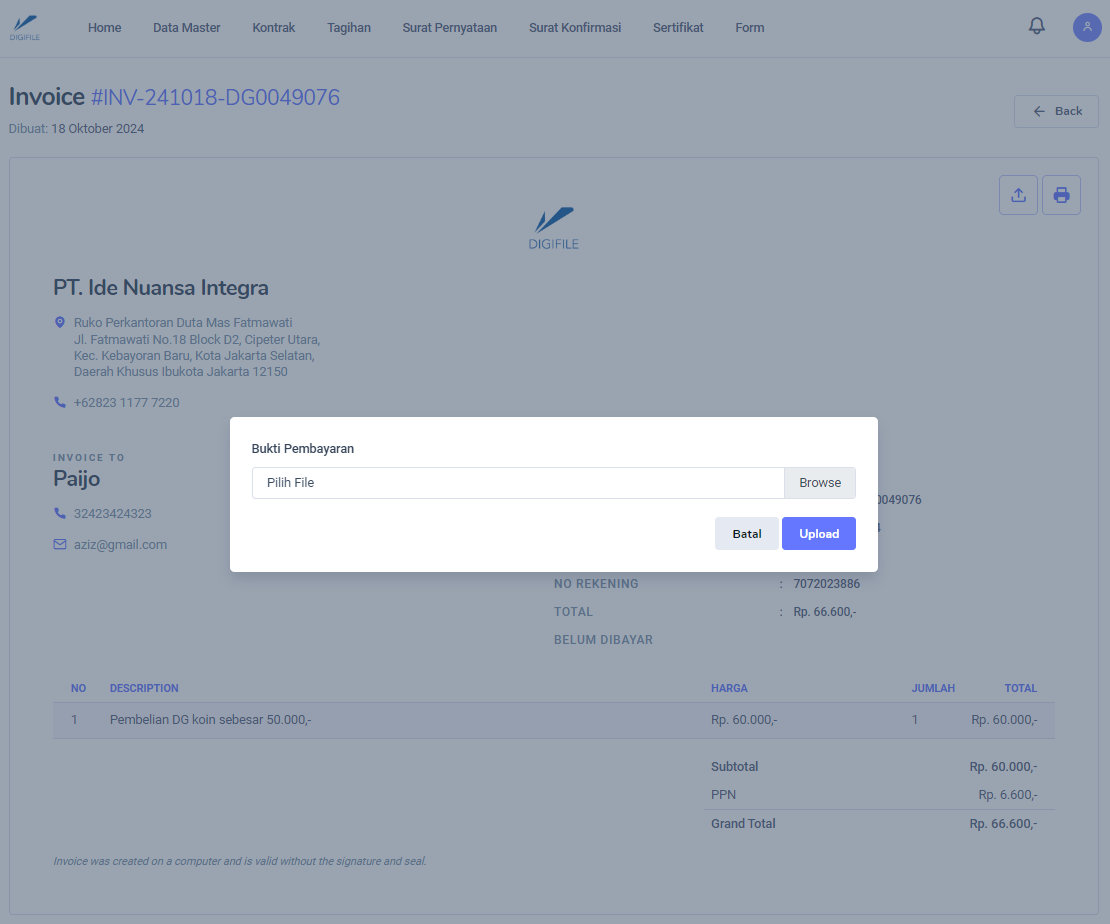Click the phone icon beside +62823 1177 7220
The height and width of the screenshot is (924, 1110).
point(60,402)
